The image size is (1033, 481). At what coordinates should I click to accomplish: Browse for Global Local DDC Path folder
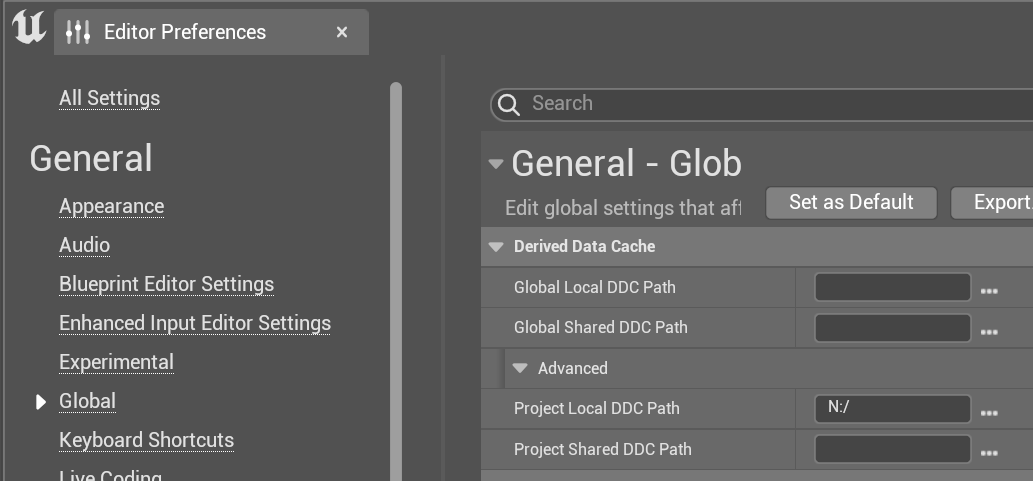click(989, 291)
